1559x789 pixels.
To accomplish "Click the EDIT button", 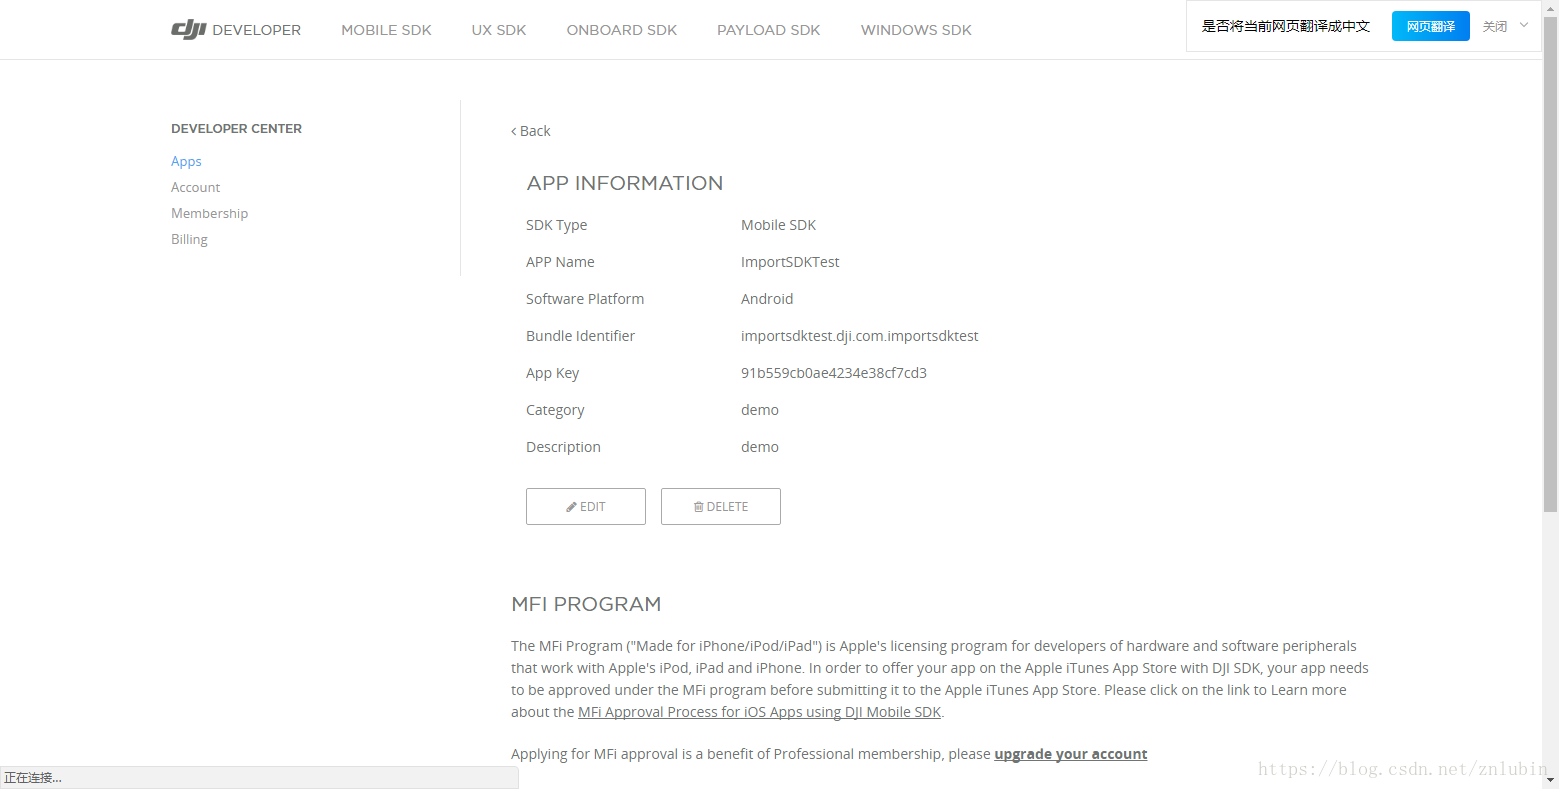I will coord(586,506).
